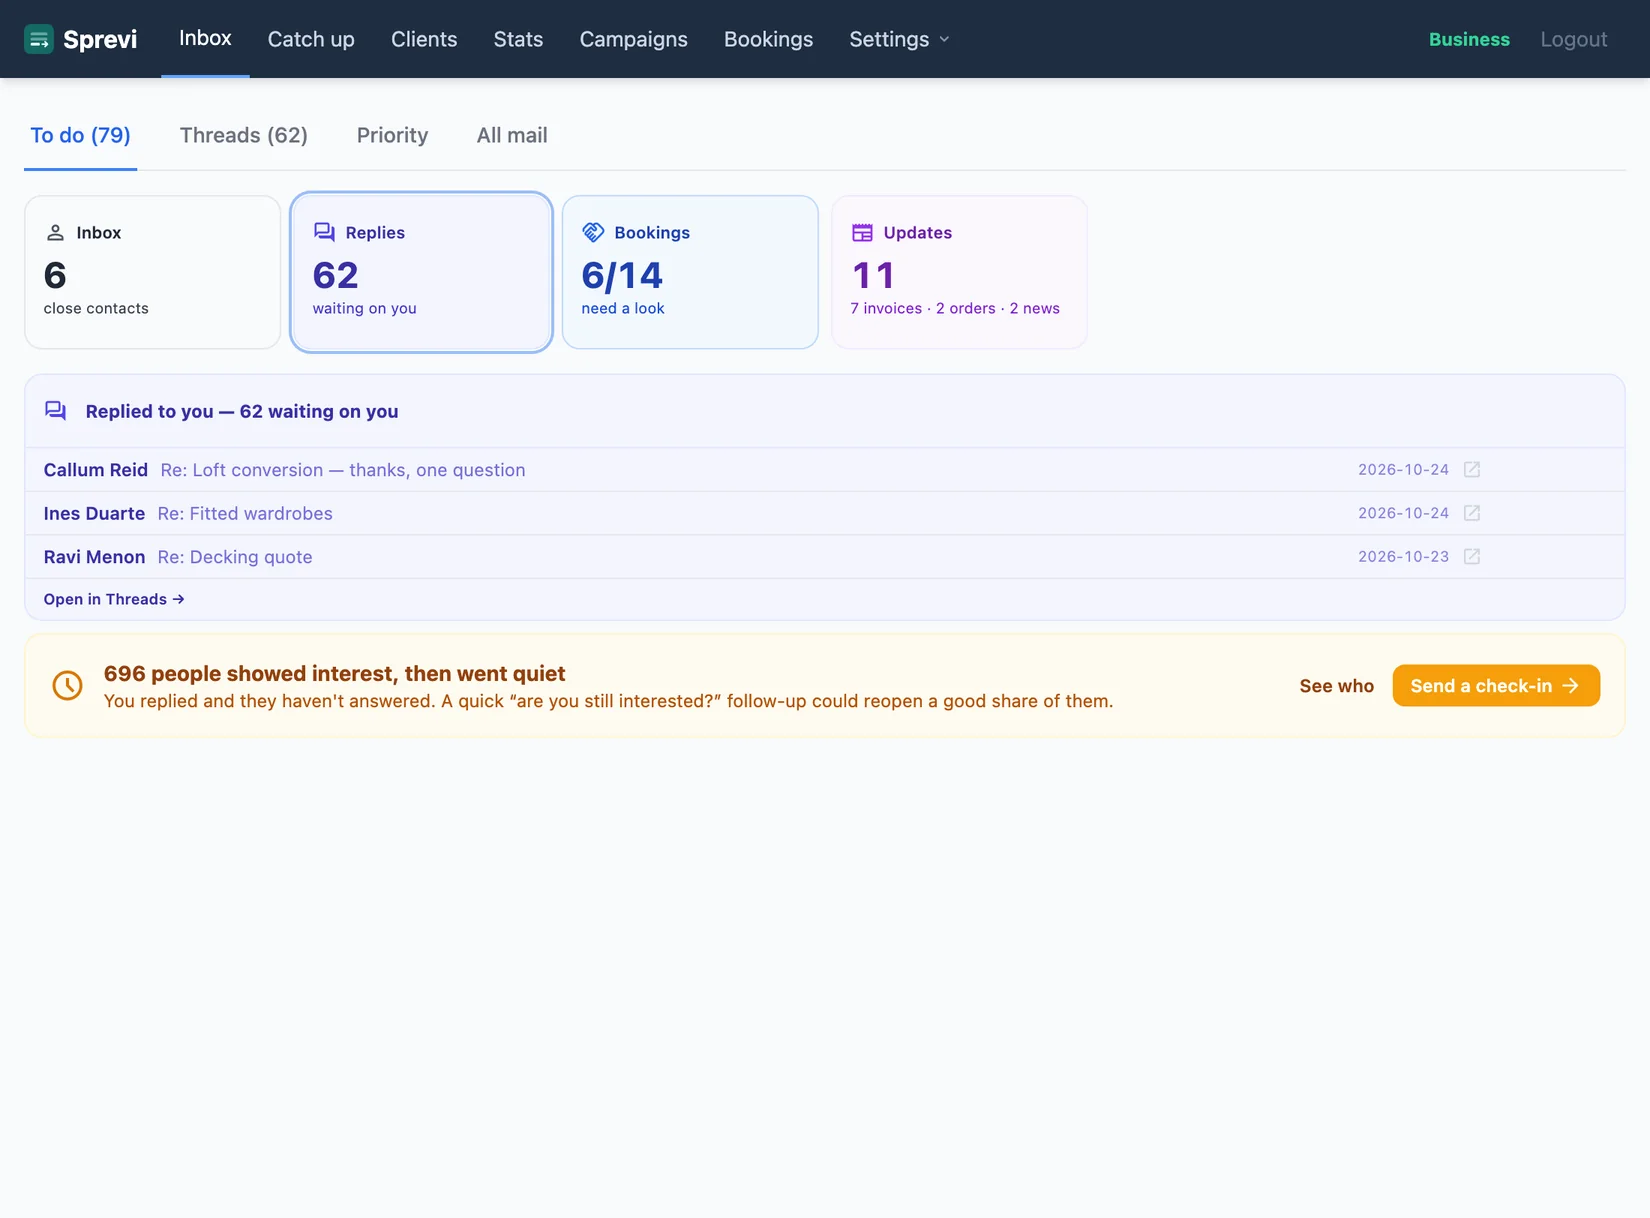Screen dimensions: 1650x1218
Task: Open Ines Duarte's Fitted wardrobes reply
Action: pyautogui.click(x=825, y=513)
